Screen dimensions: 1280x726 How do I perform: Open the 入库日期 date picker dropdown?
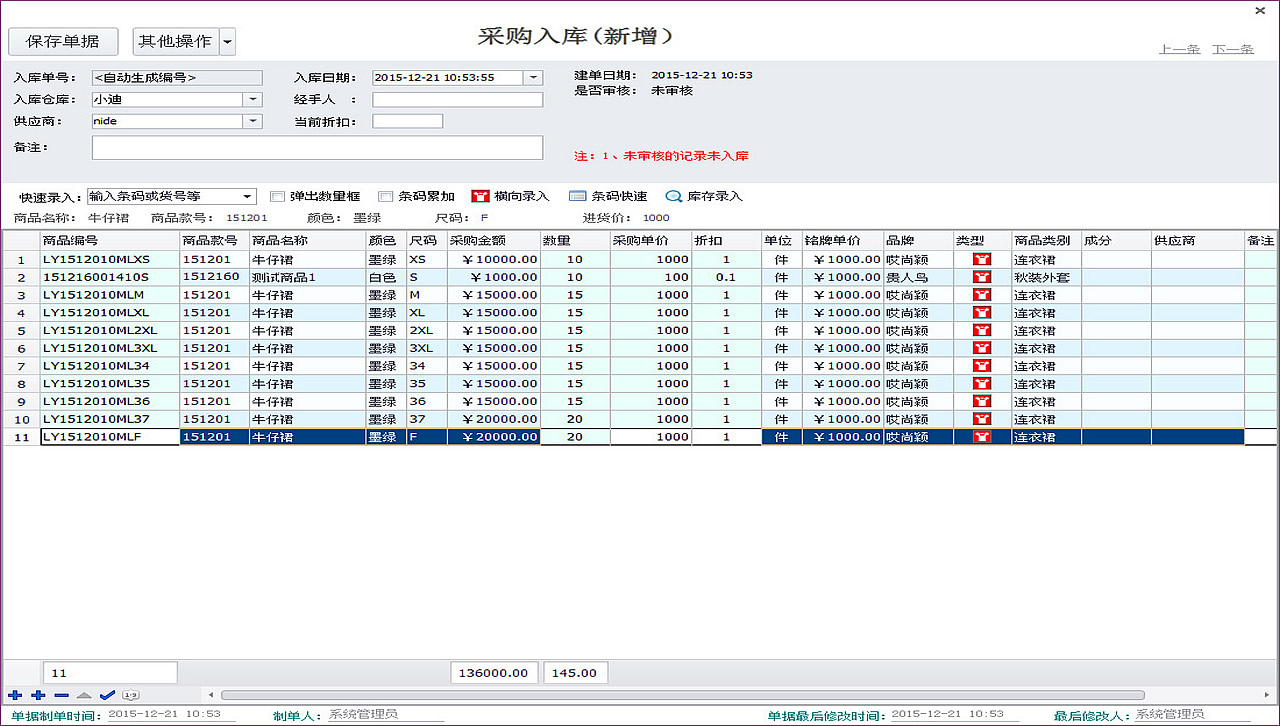click(533, 78)
